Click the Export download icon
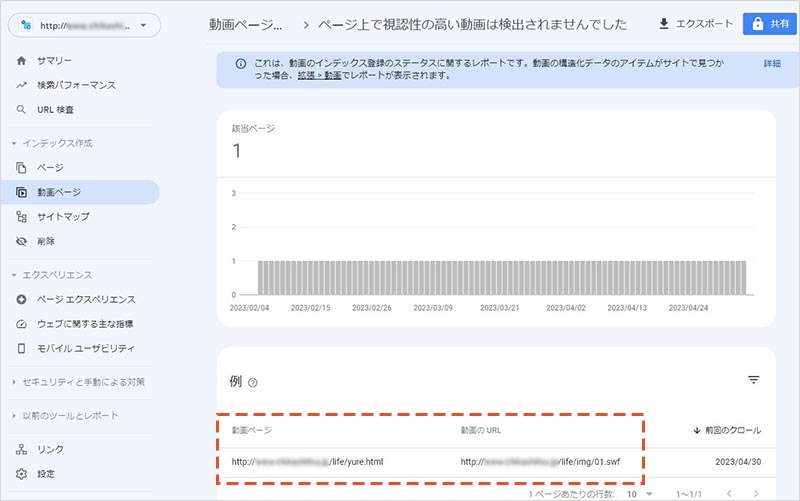Screen dimensions: 800x501 coord(665,24)
